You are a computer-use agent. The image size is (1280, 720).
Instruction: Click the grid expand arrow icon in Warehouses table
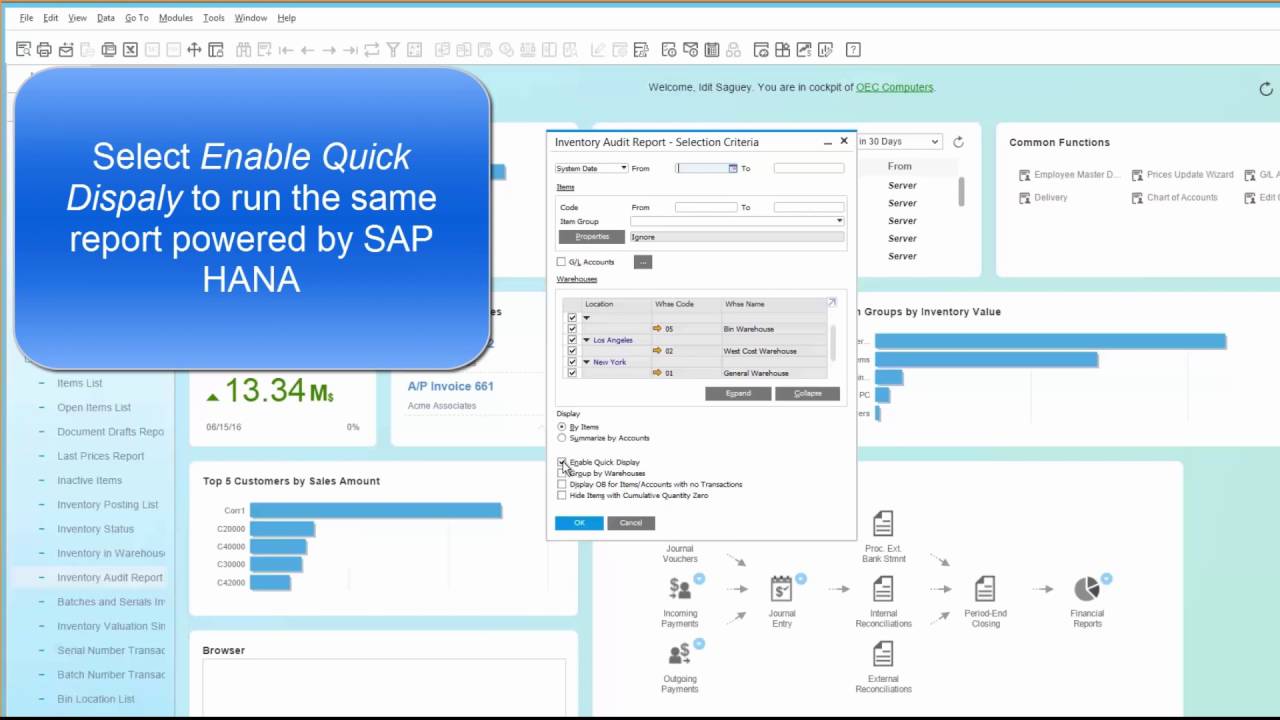click(831, 302)
